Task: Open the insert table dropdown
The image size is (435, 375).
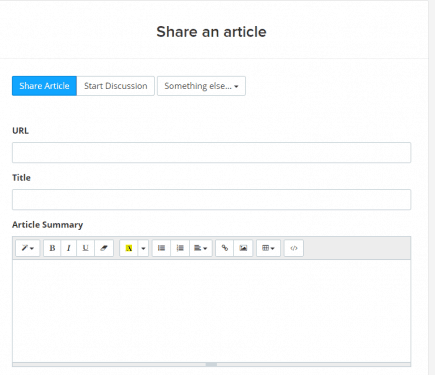Action: point(268,248)
